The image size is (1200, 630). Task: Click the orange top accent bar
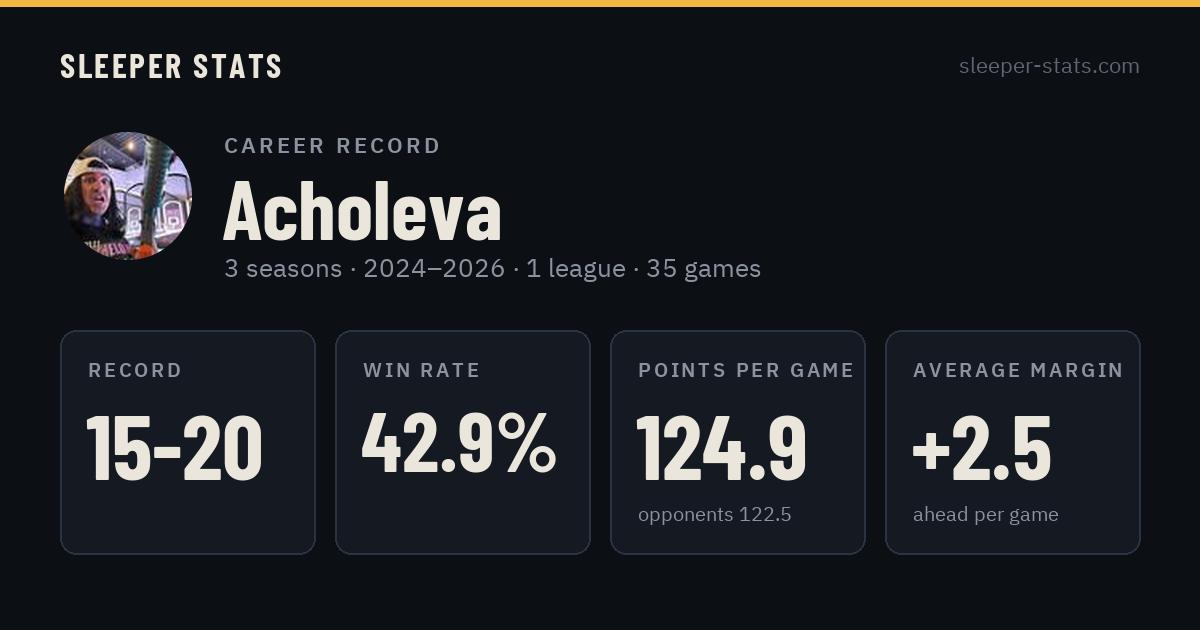coord(600,3)
